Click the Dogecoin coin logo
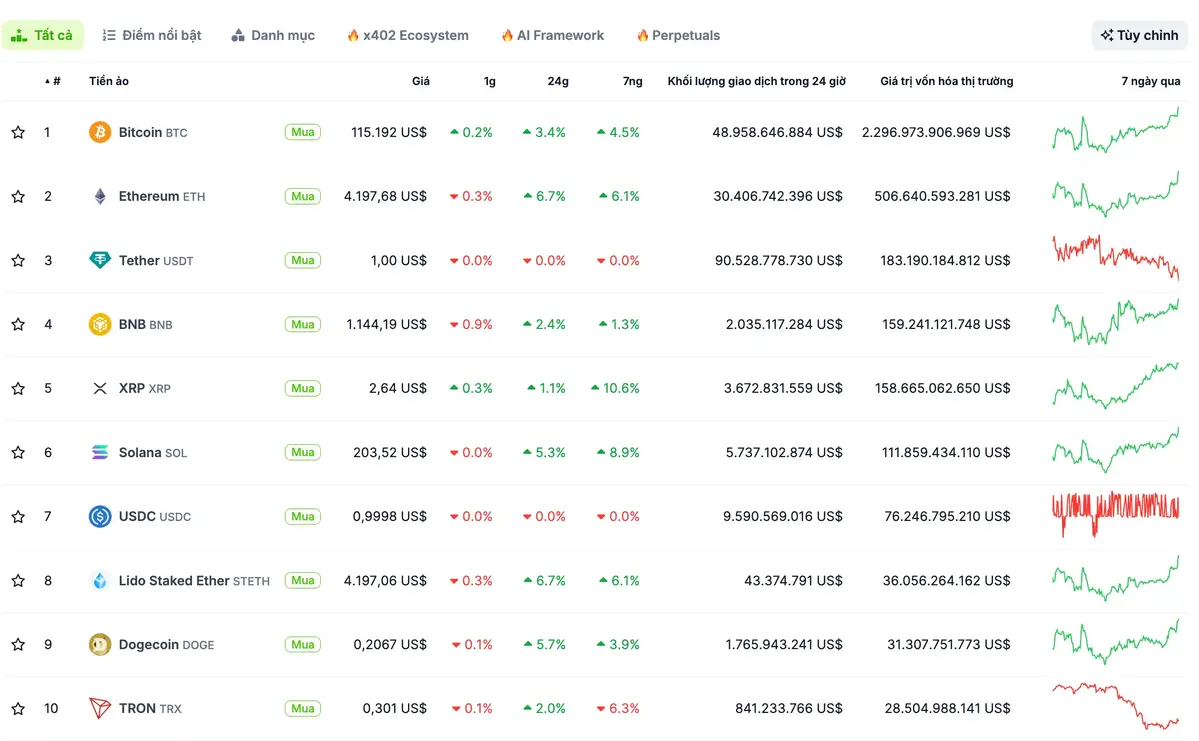This screenshot has width=1199, height=741. point(99,644)
